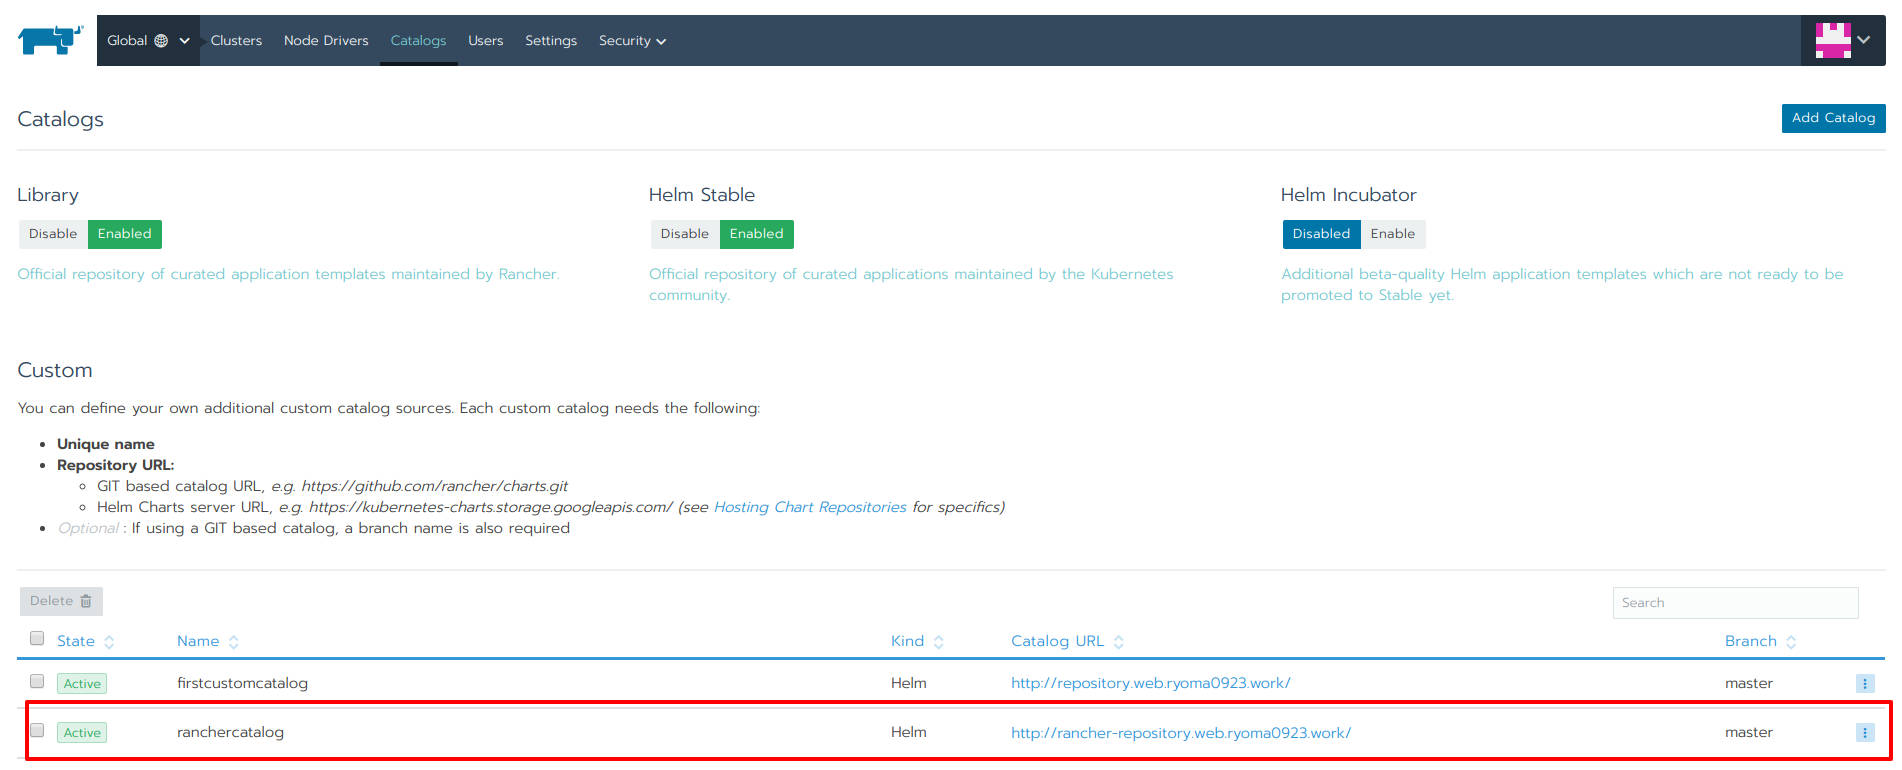Click the Rancher cow logo
The image size is (1902, 770).
click(x=50, y=40)
